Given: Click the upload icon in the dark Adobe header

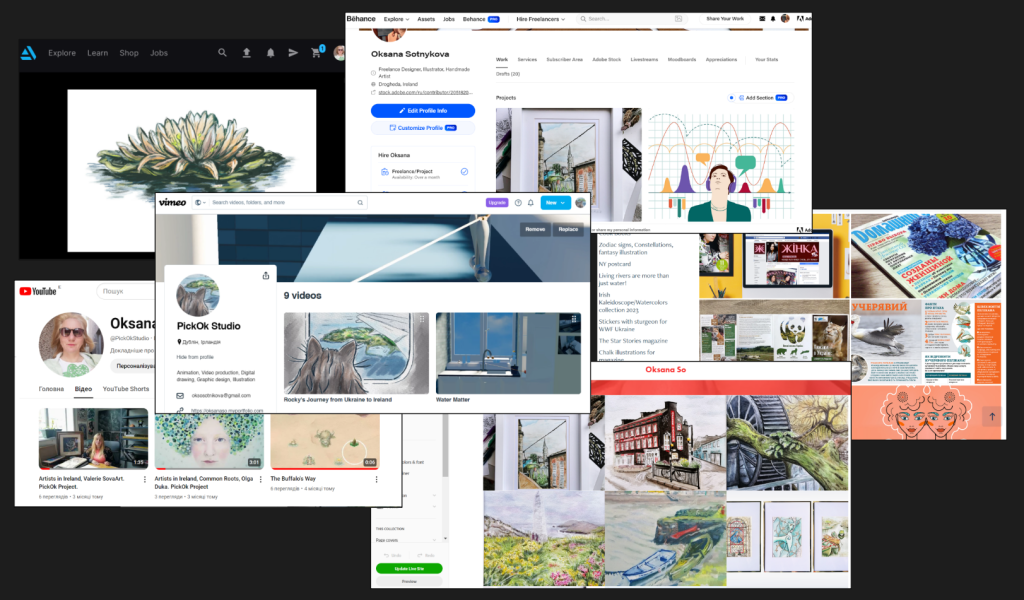Looking at the screenshot, I should coord(247,51).
